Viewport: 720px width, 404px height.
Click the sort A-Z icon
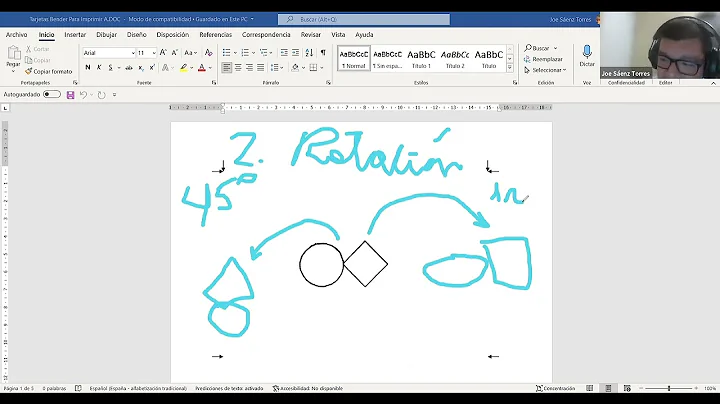pyautogui.click(x=309, y=53)
